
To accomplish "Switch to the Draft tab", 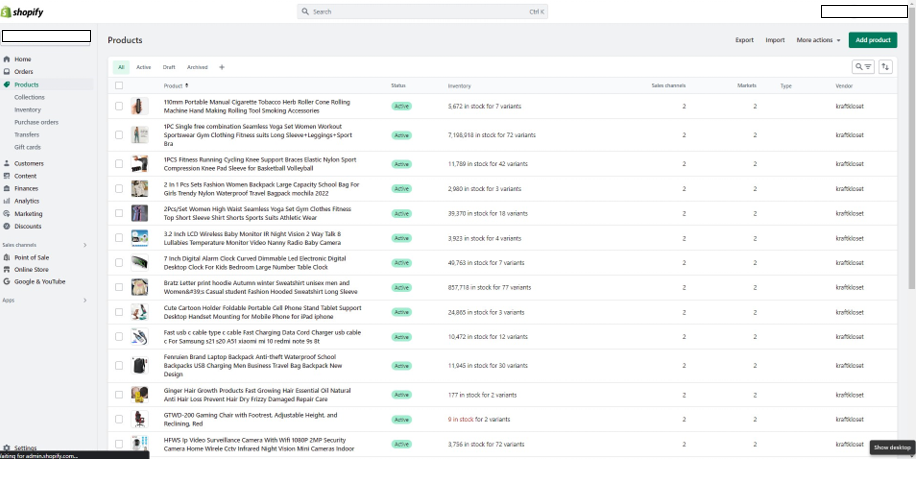I will point(169,67).
